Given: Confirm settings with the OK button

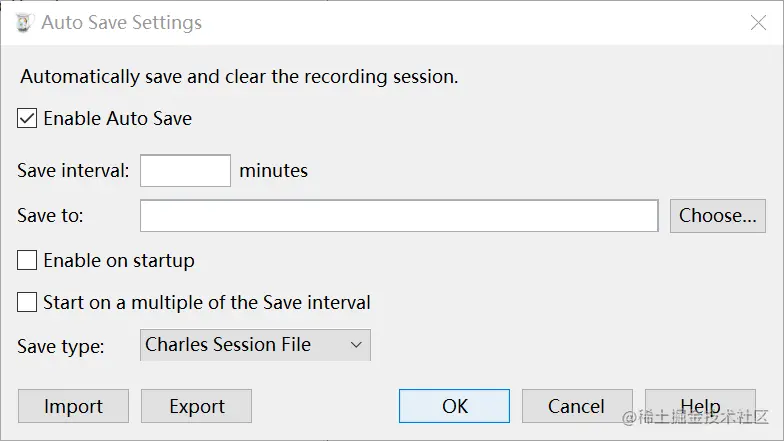Looking at the screenshot, I should point(454,406).
